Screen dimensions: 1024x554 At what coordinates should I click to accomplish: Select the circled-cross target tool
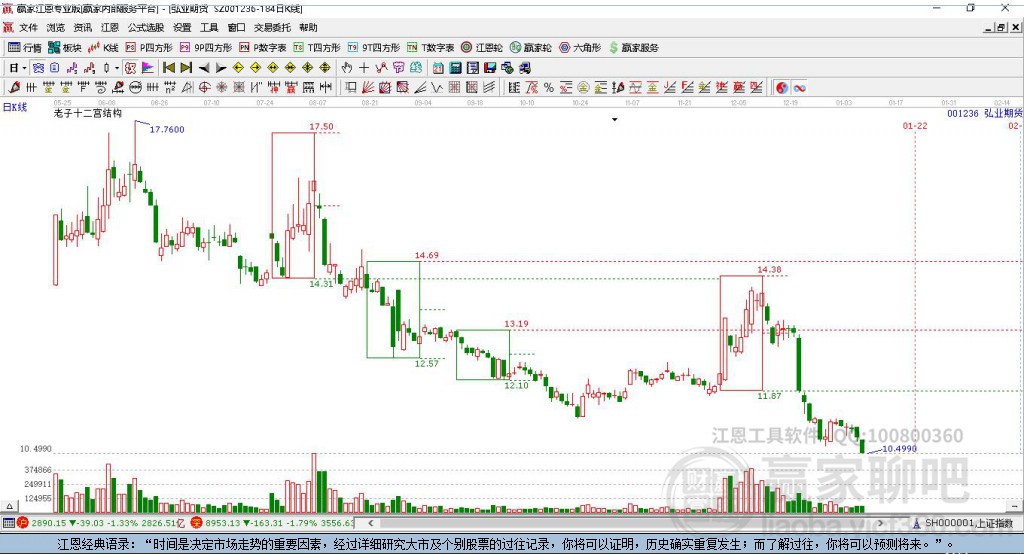click(205, 88)
